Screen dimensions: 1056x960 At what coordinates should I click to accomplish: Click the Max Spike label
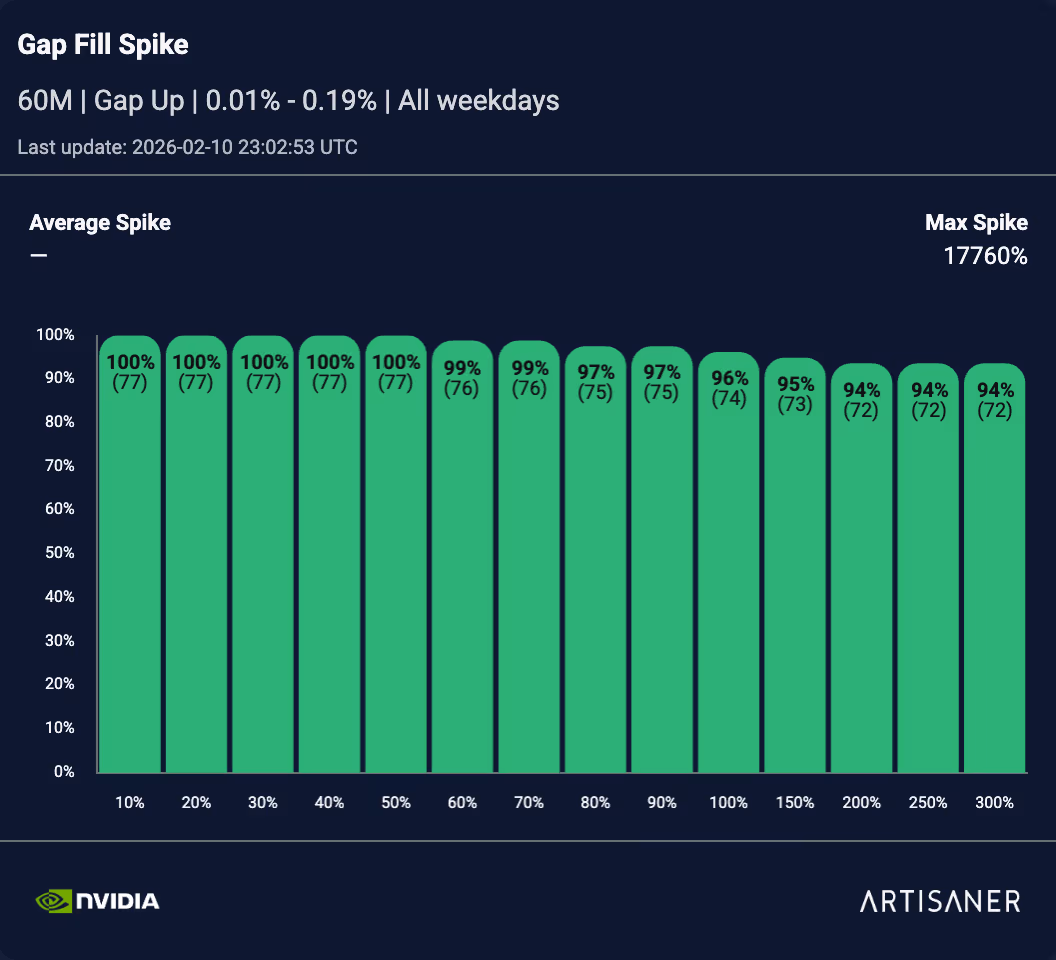[x=977, y=222]
